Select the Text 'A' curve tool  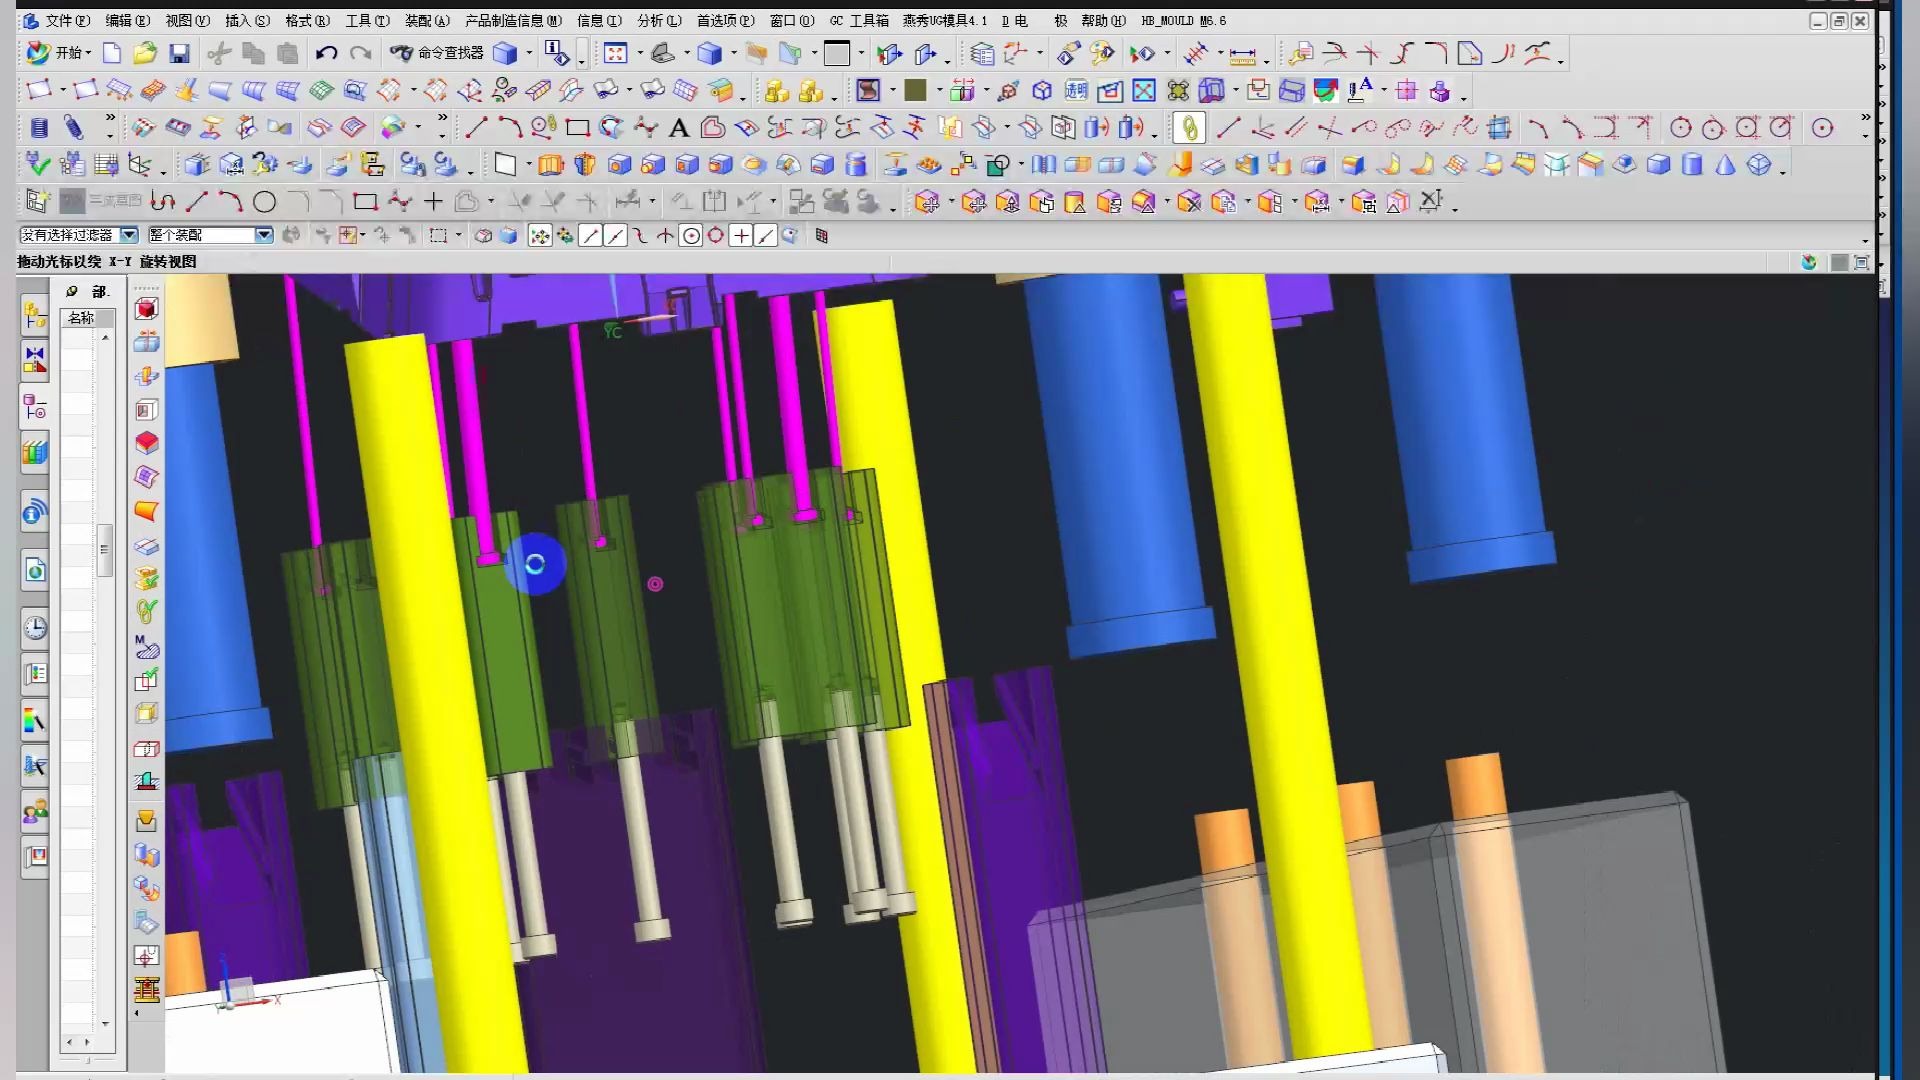click(679, 128)
